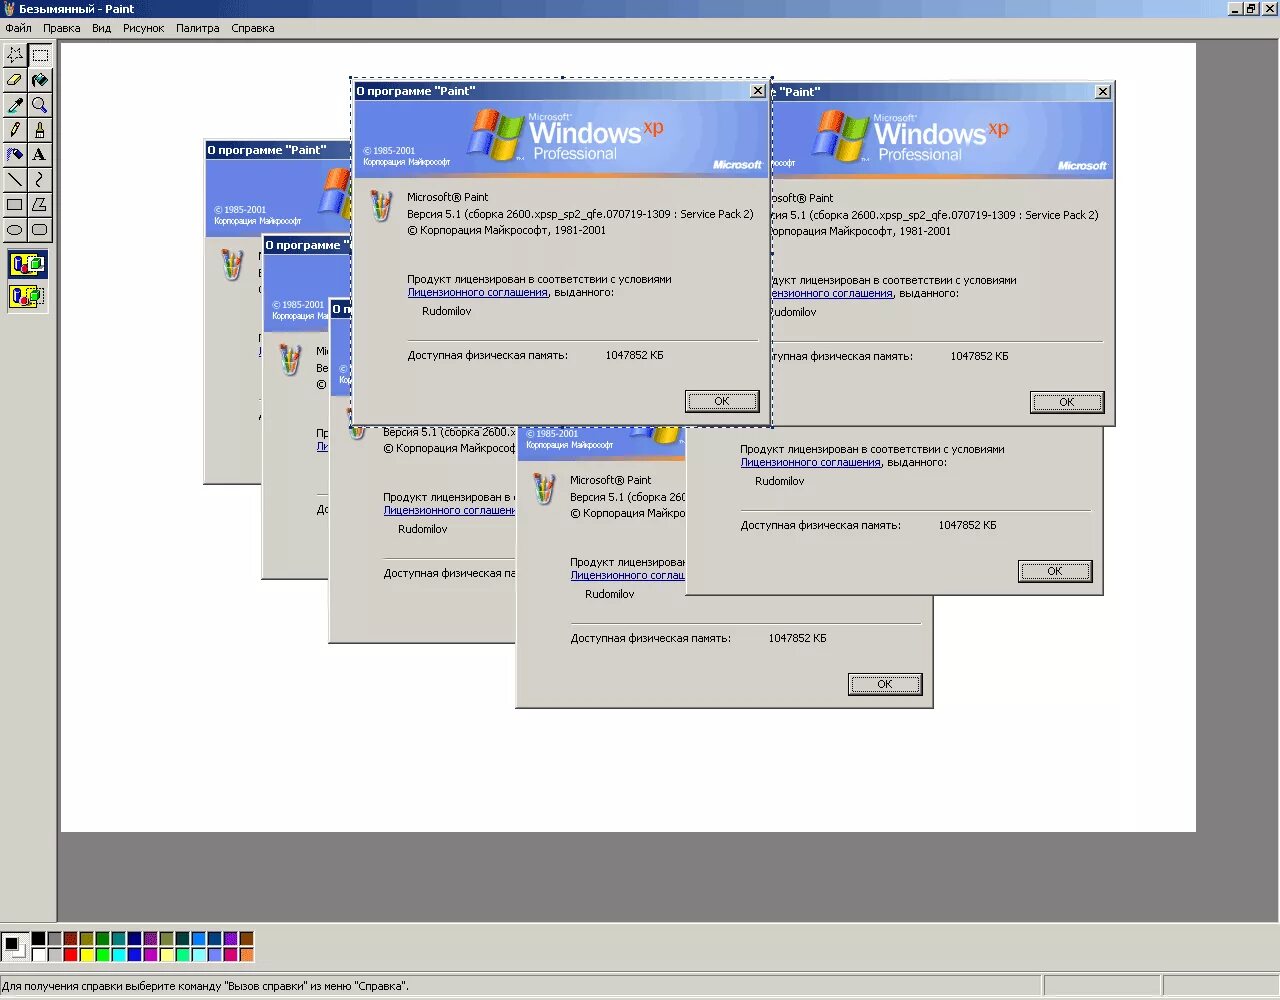Select the rectangular Select tool
The width and height of the screenshot is (1280, 1000).
pos(40,55)
